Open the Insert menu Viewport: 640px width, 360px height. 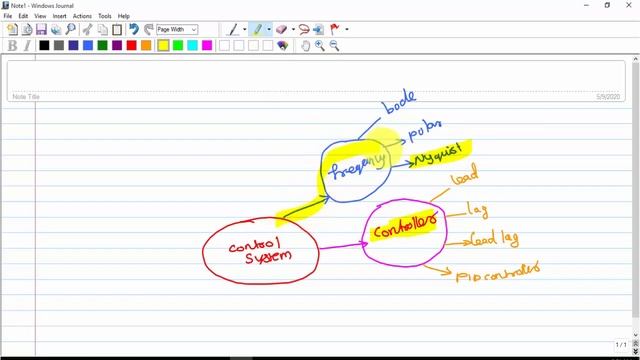coord(59,16)
